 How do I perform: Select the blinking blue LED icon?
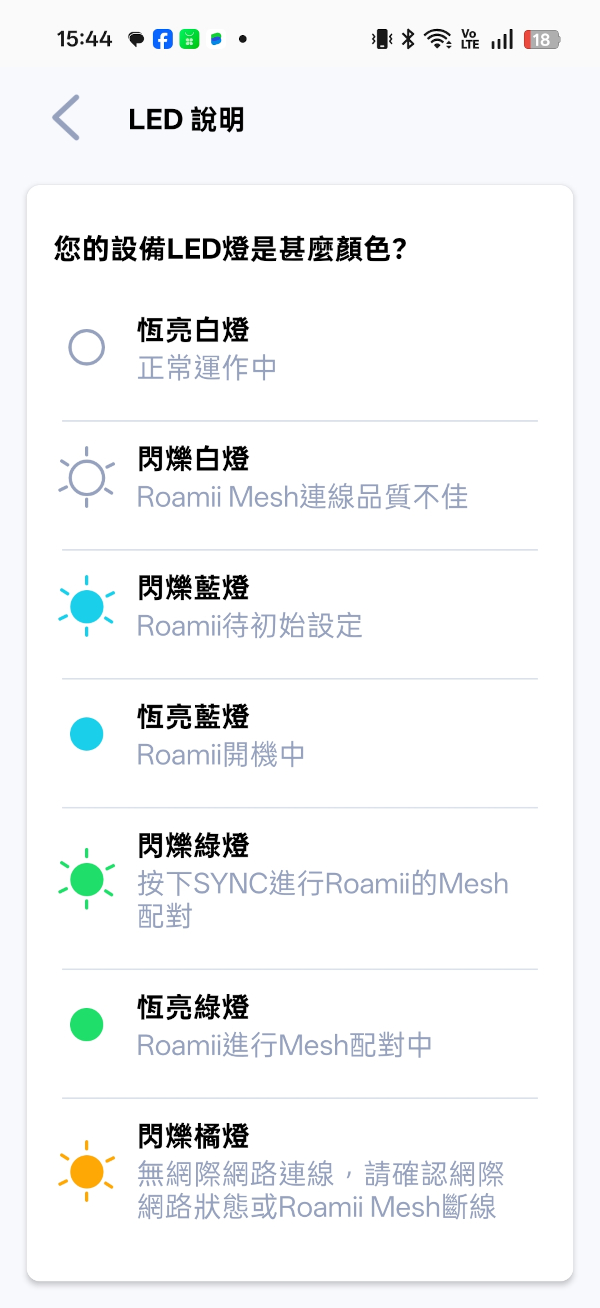[86, 605]
